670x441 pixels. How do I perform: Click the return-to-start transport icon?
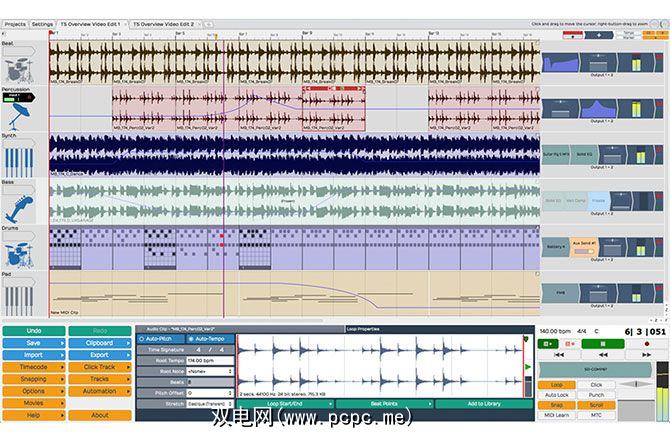point(558,355)
